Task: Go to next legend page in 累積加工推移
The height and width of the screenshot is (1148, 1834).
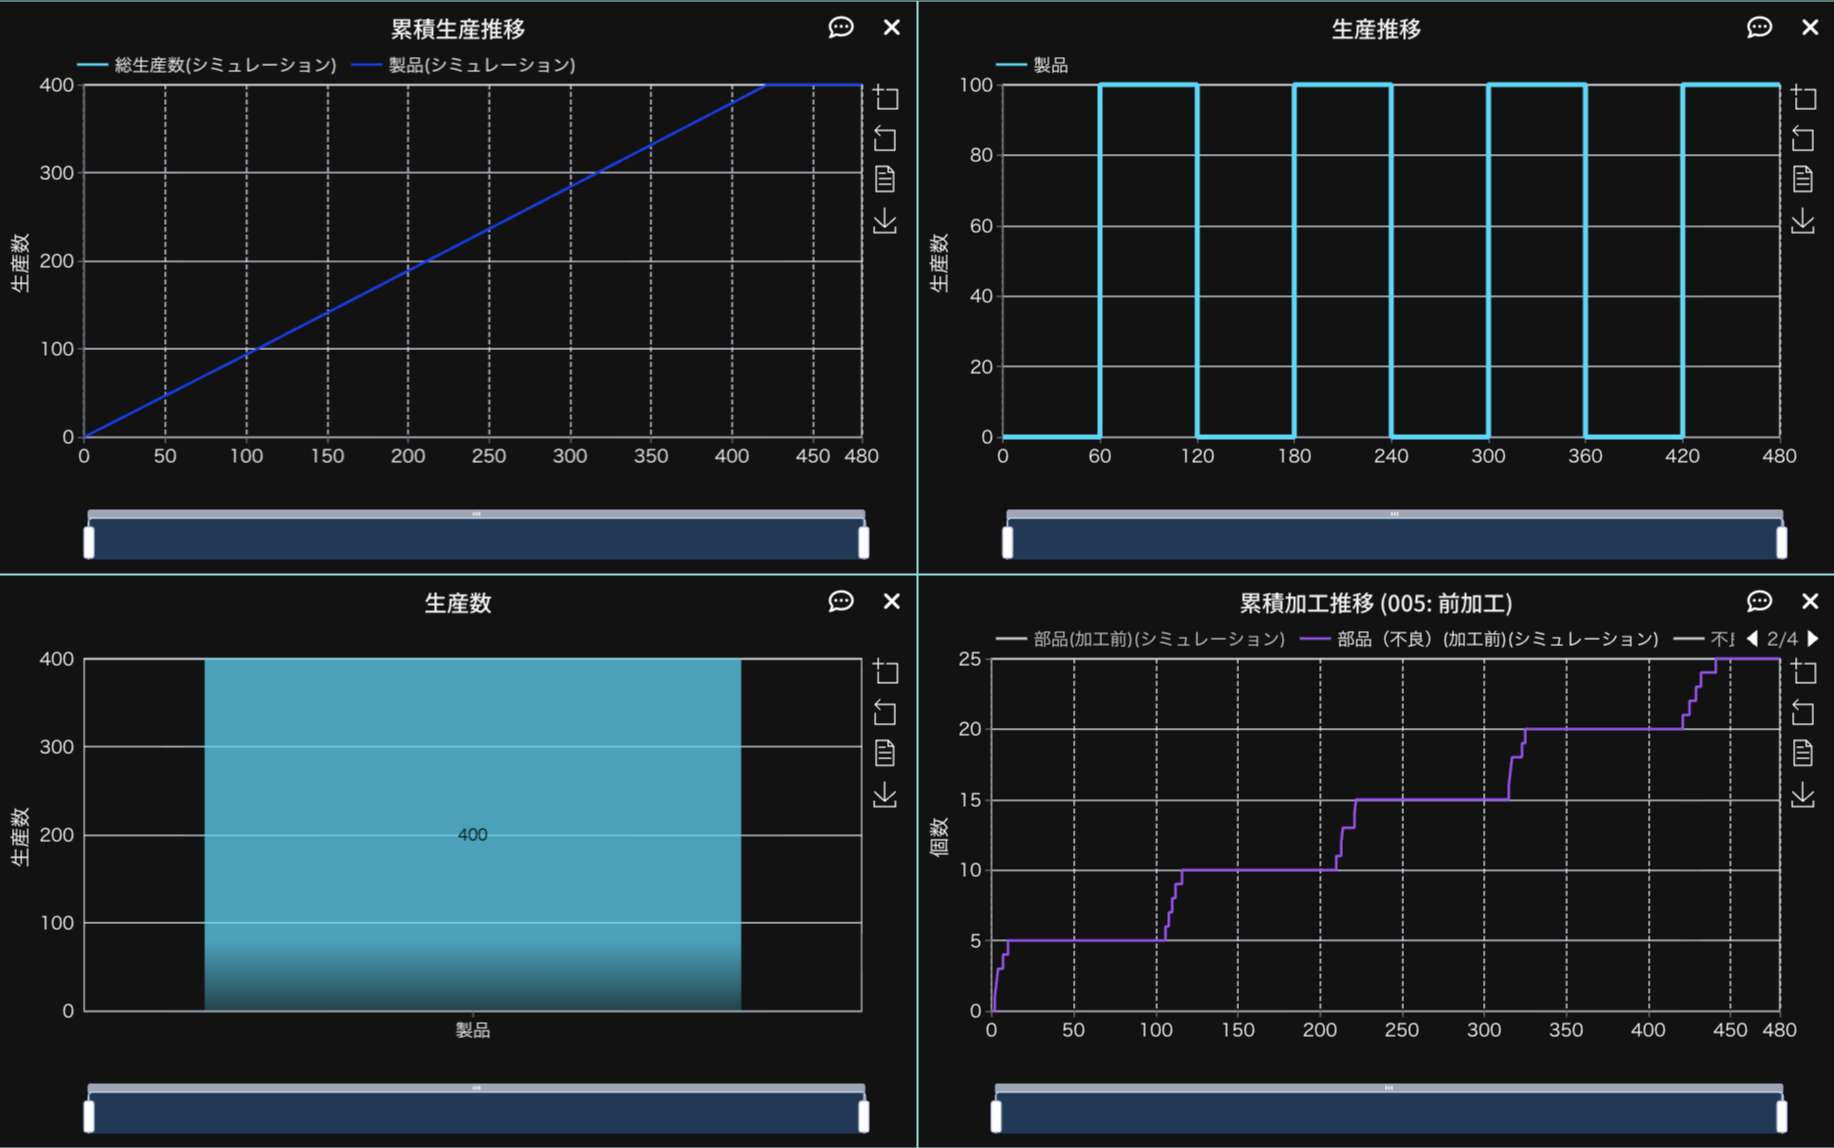Action: point(1813,638)
